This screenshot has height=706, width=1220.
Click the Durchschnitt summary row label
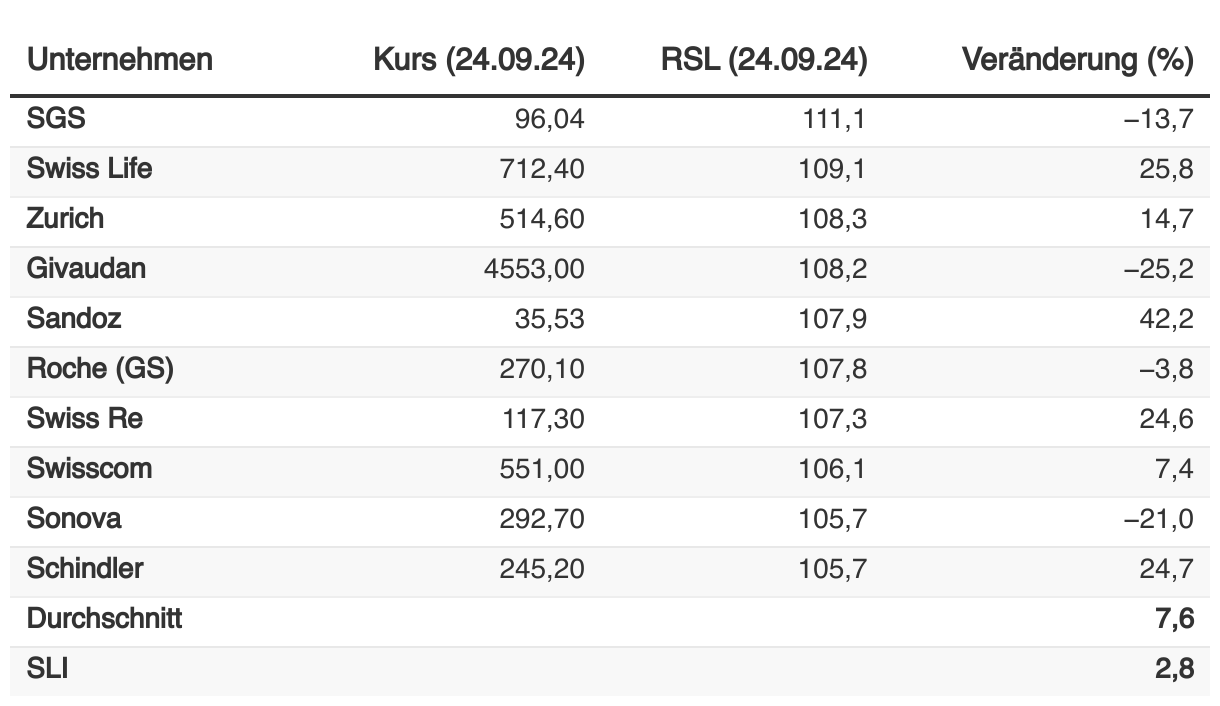(104, 619)
